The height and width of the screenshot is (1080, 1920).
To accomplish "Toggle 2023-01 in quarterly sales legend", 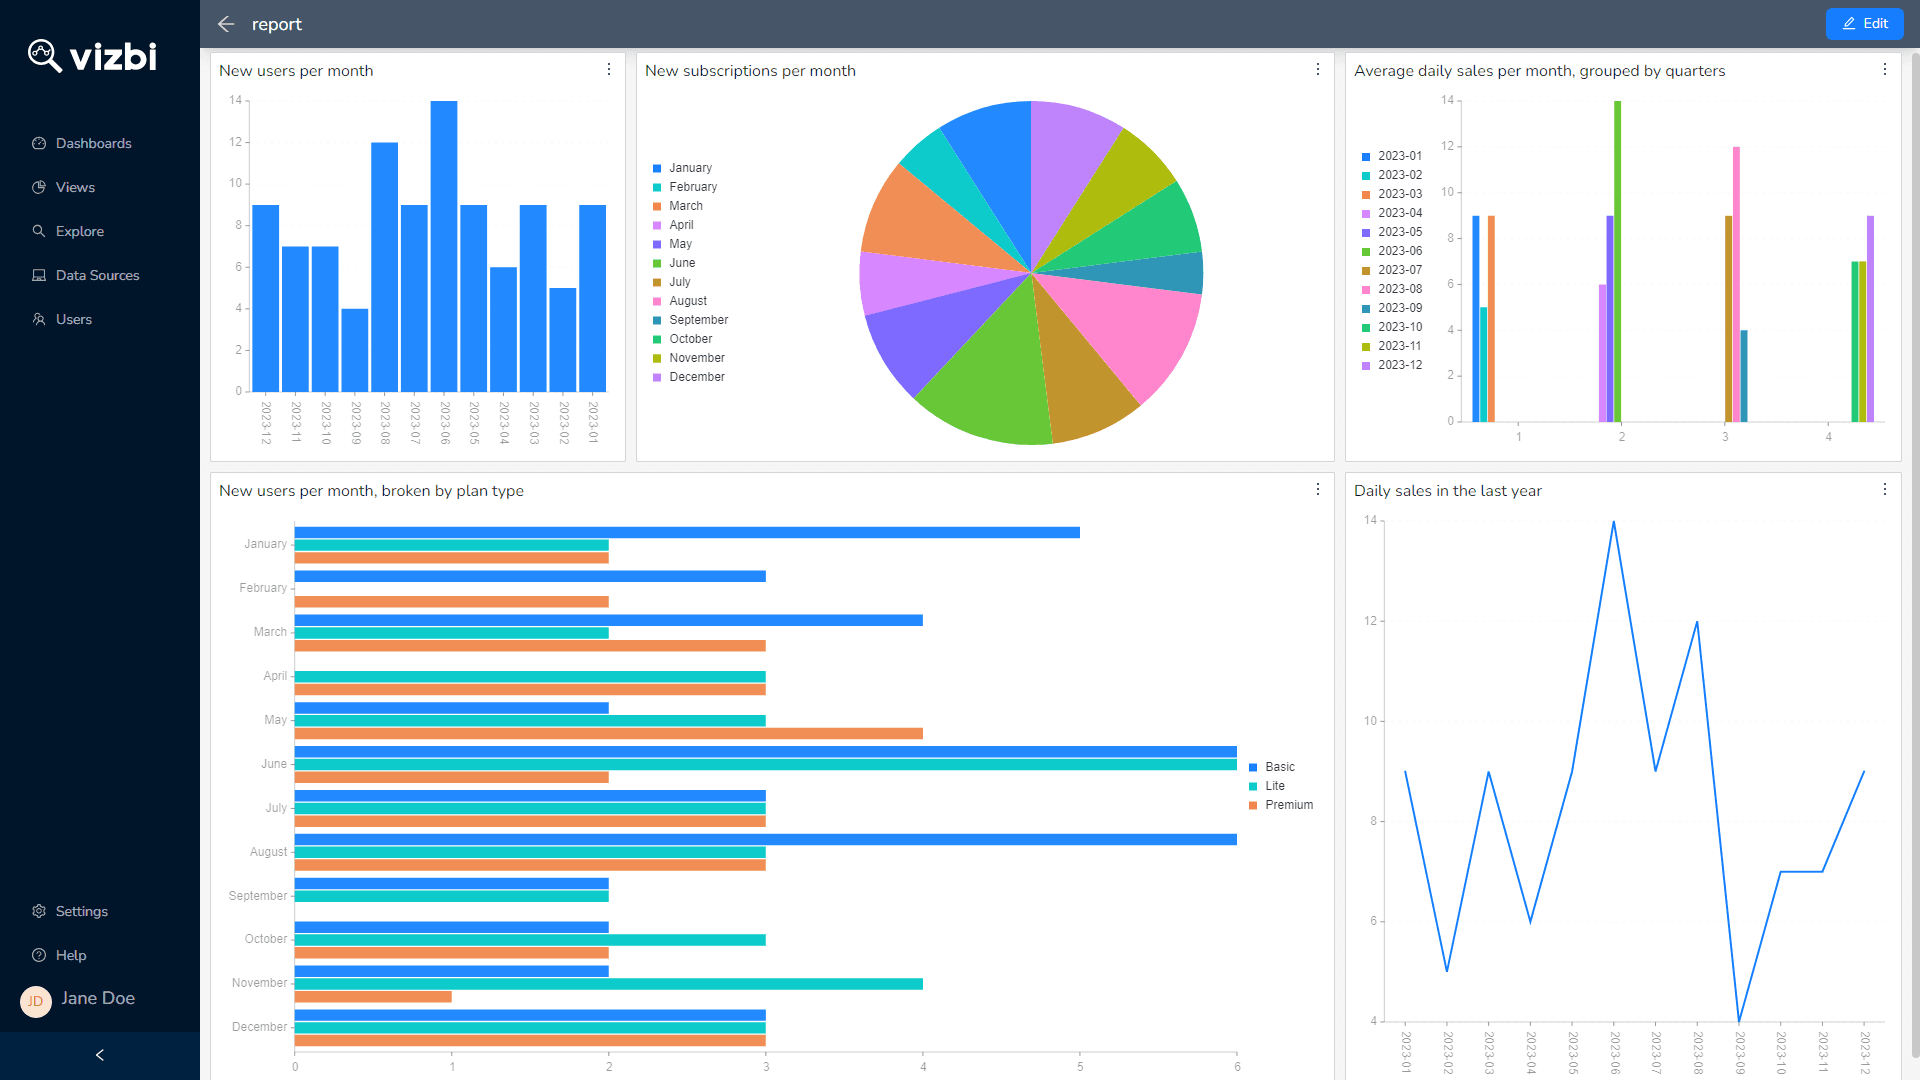I will pyautogui.click(x=1392, y=156).
